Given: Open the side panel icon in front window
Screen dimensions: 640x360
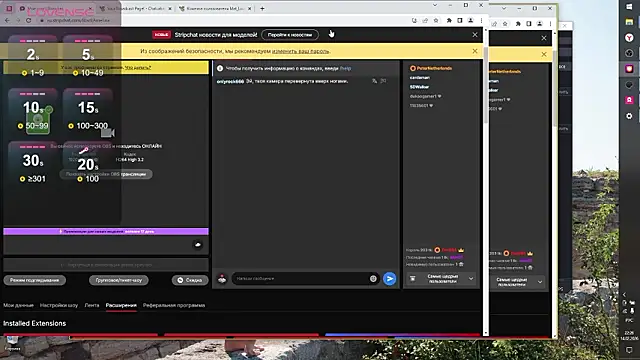Looking at the screenshot, I should tap(460, 20).
